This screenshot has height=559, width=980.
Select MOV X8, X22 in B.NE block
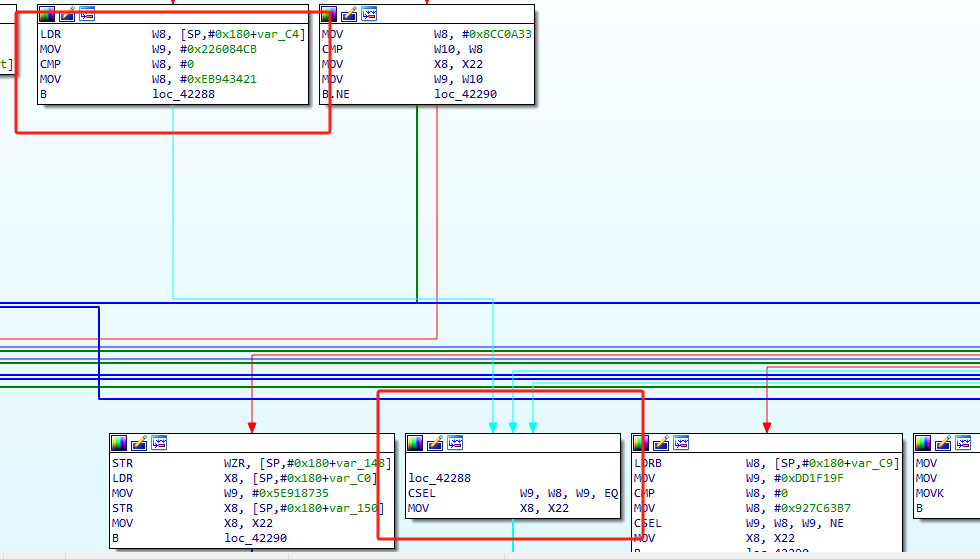[402, 64]
